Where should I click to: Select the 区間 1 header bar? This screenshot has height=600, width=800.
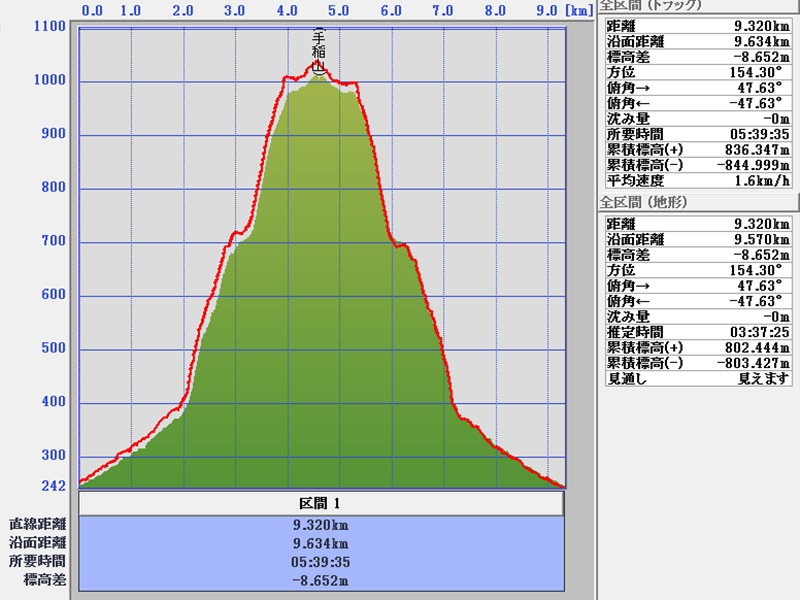[322, 503]
